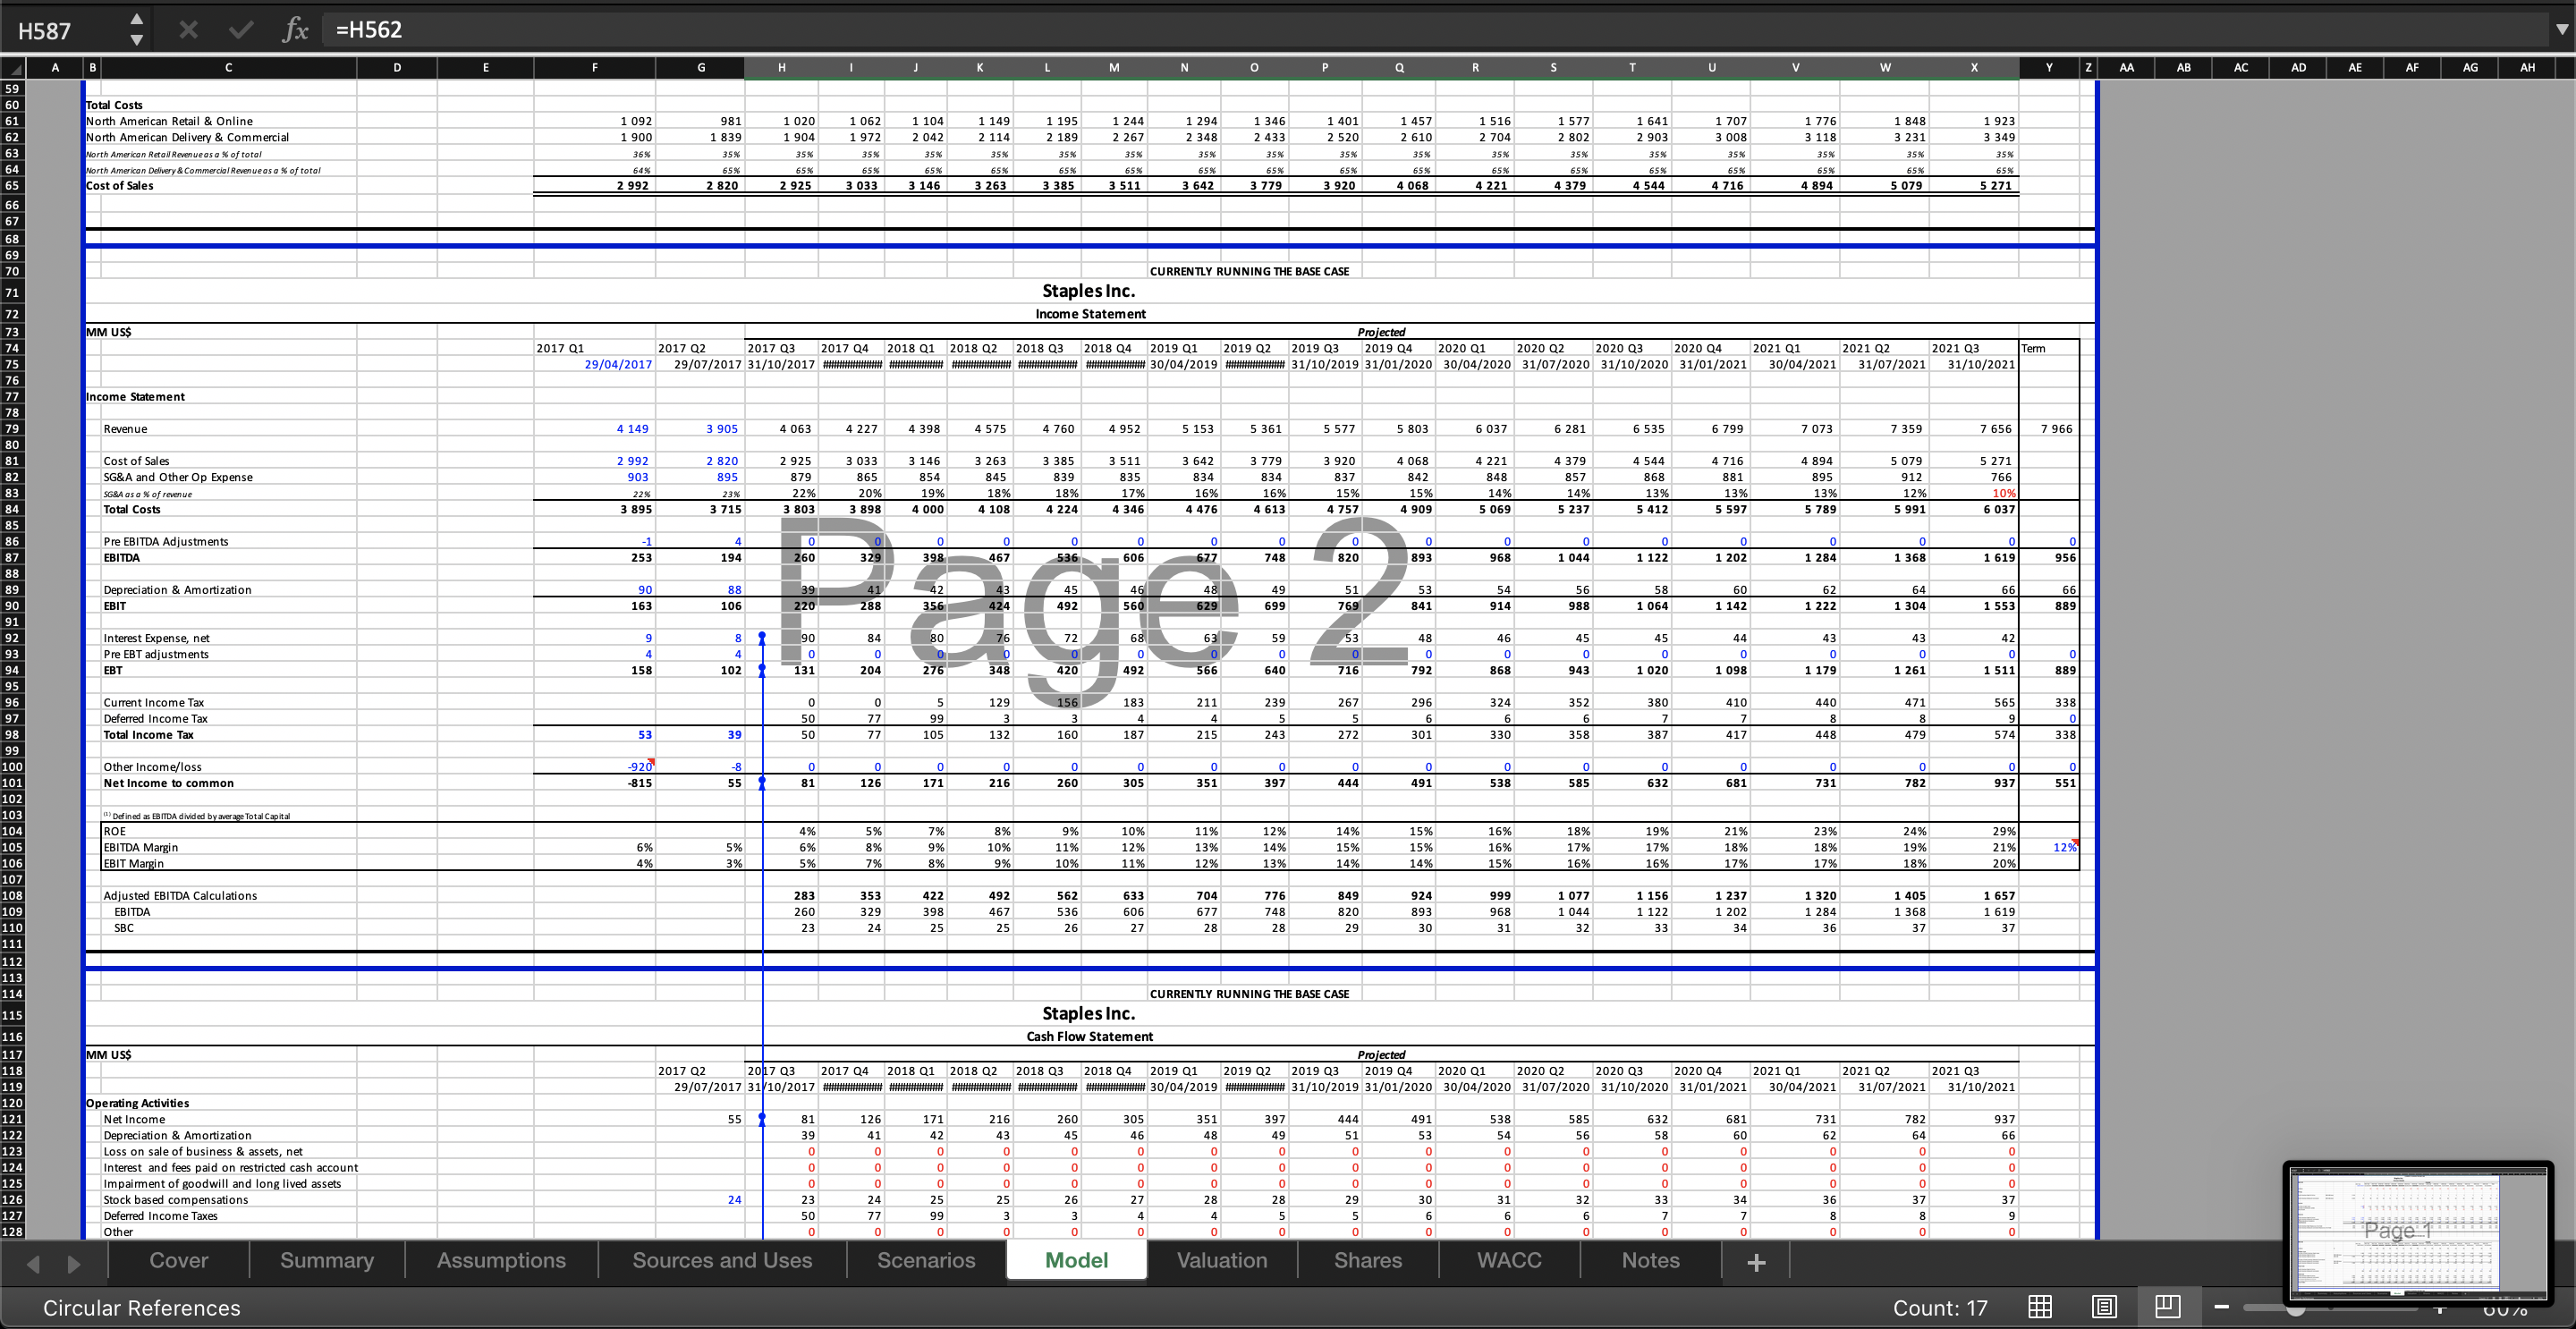Click the SG&A and Other Op Expense label
The height and width of the screenshot is (1329, 2576).
point(178,477)
